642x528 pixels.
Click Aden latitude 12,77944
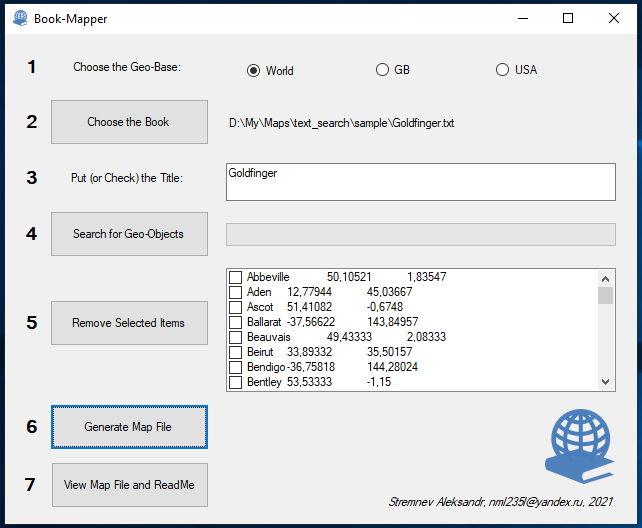pos(309,292)
